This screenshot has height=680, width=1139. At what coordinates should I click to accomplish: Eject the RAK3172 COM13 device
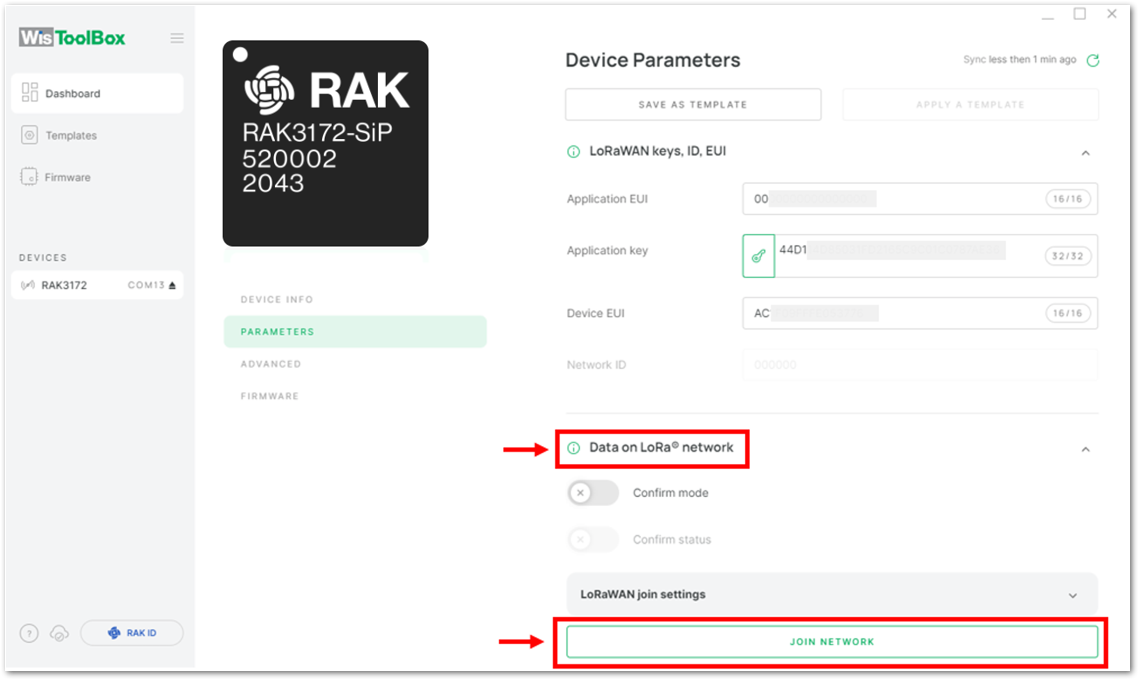172,286
